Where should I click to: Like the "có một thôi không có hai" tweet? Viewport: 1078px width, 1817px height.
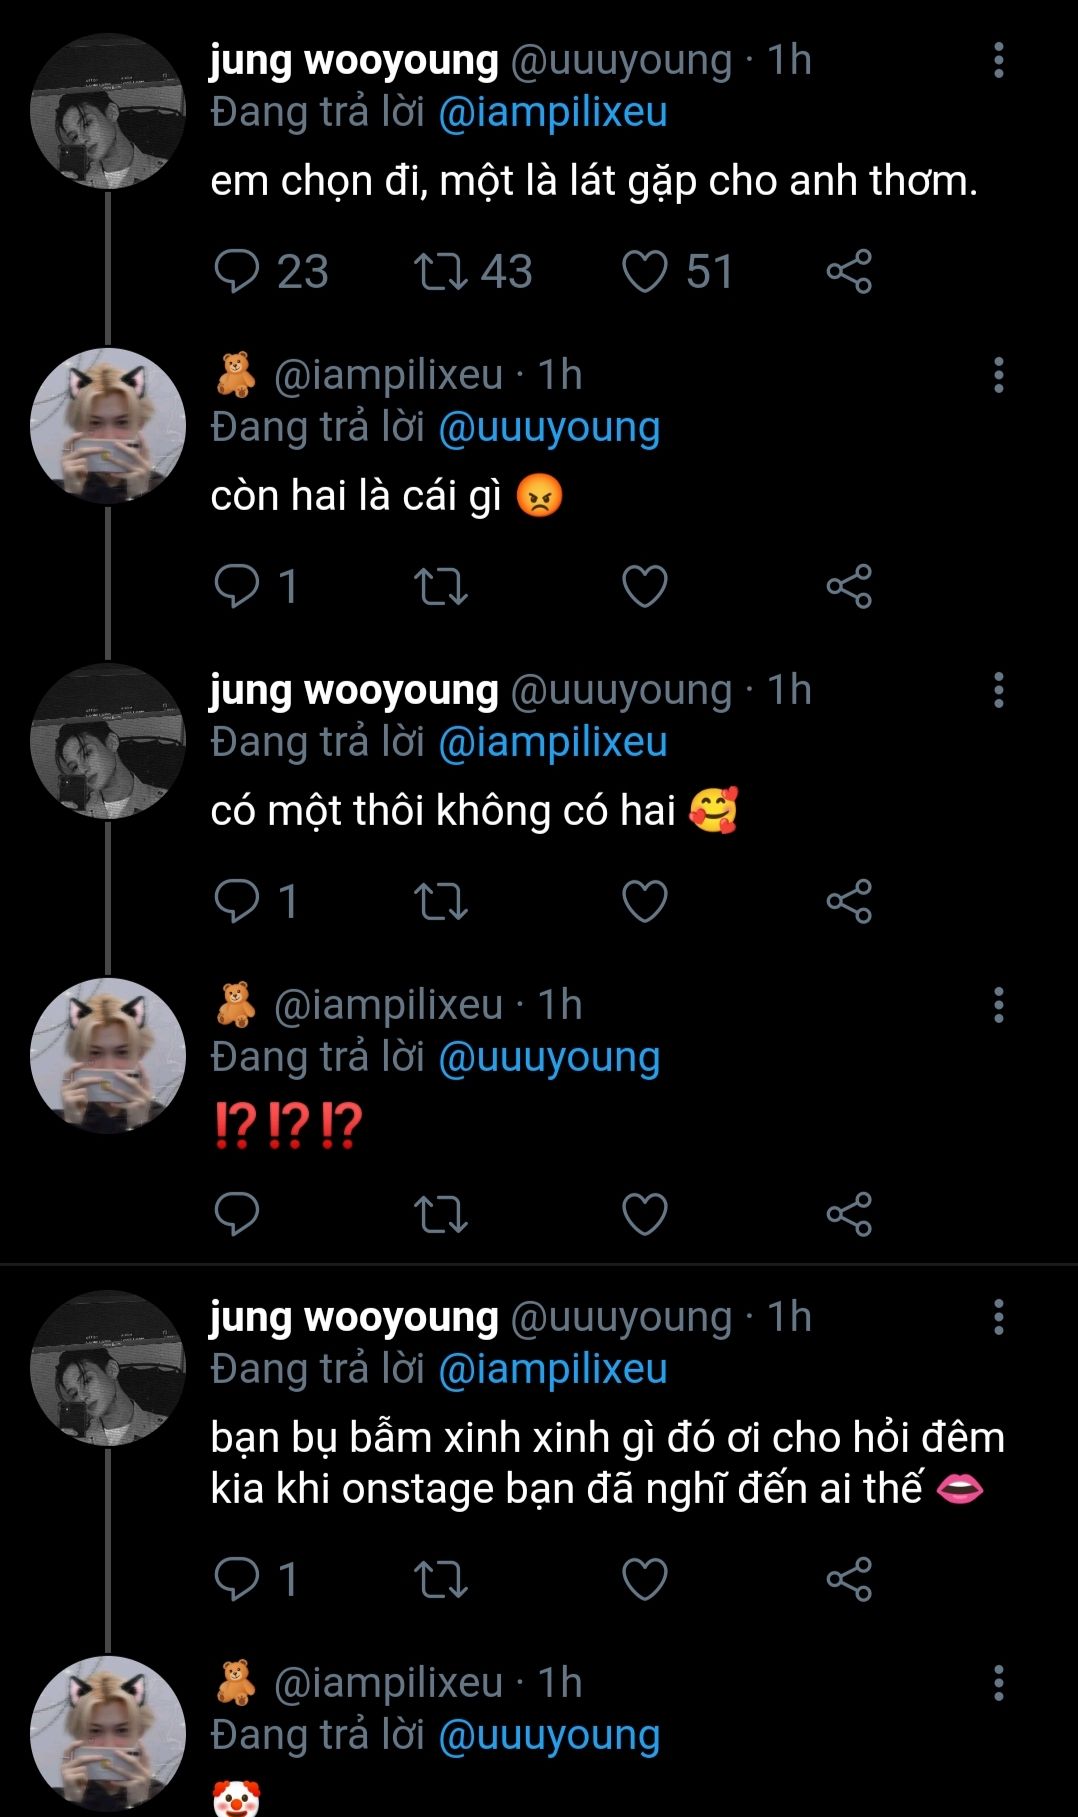click(644, 901)
